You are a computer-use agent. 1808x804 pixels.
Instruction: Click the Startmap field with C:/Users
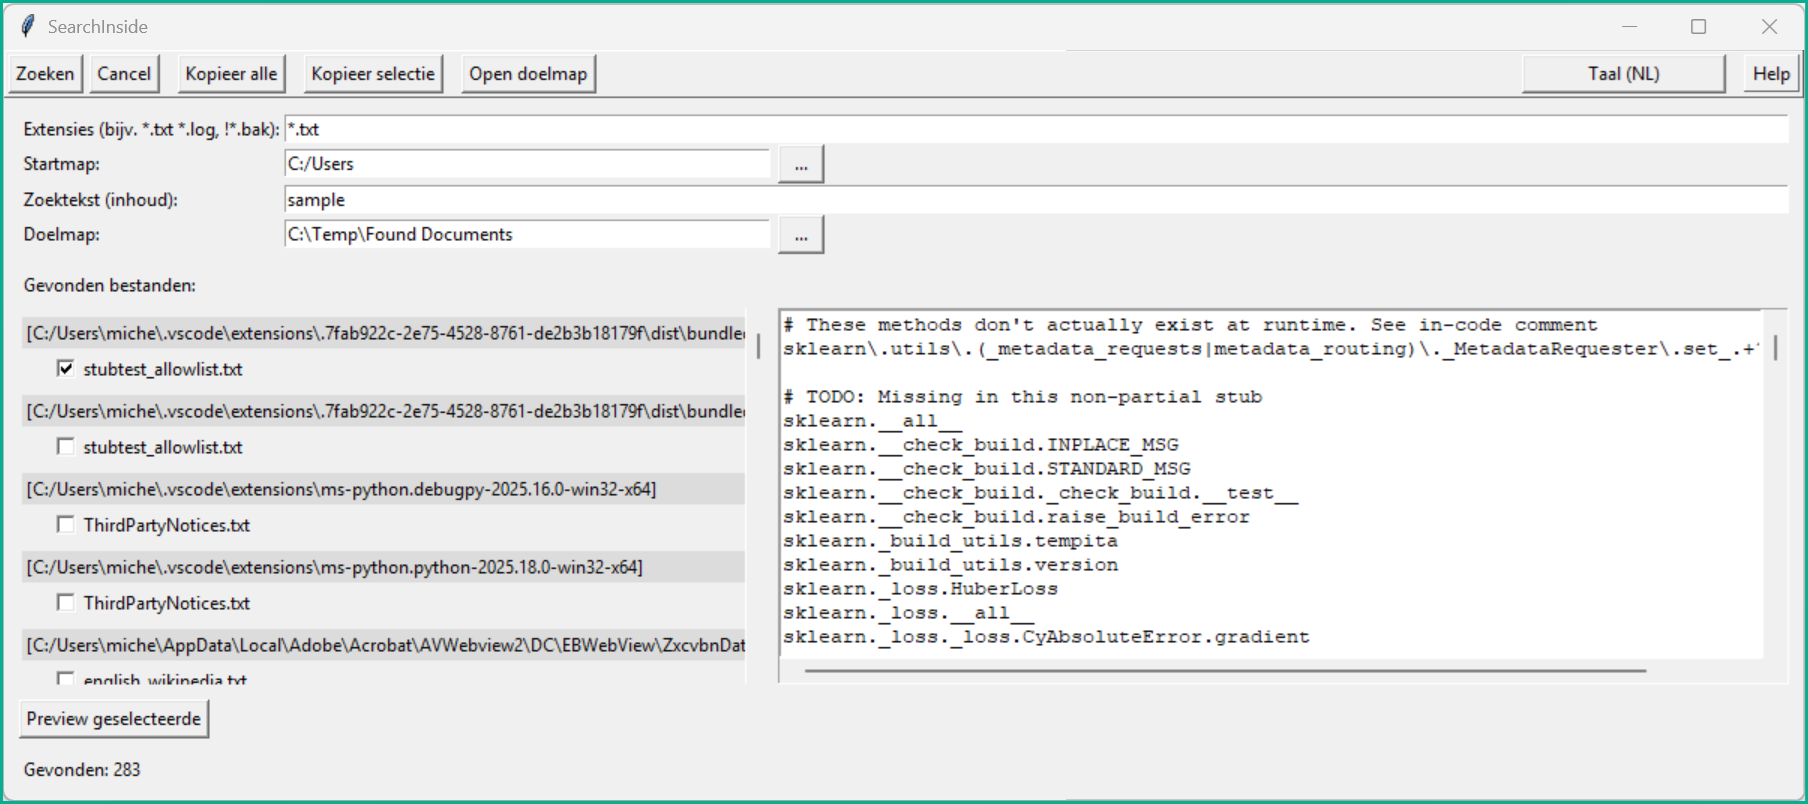527,164
